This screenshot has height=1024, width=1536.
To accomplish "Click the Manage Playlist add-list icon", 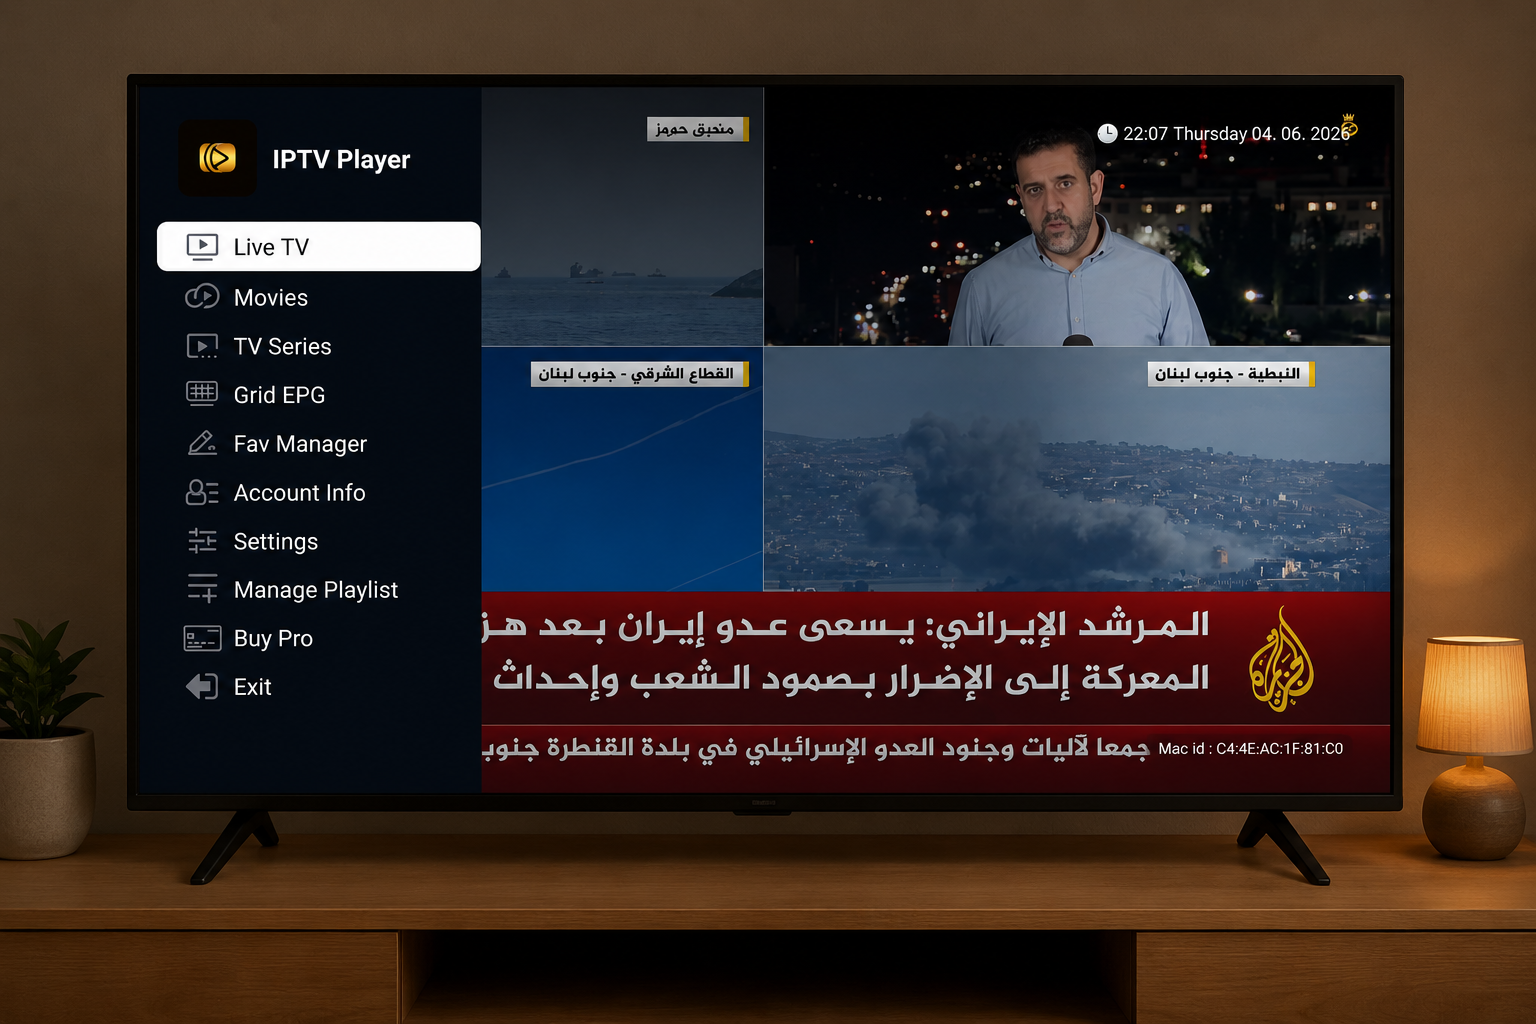I will 202,589.
